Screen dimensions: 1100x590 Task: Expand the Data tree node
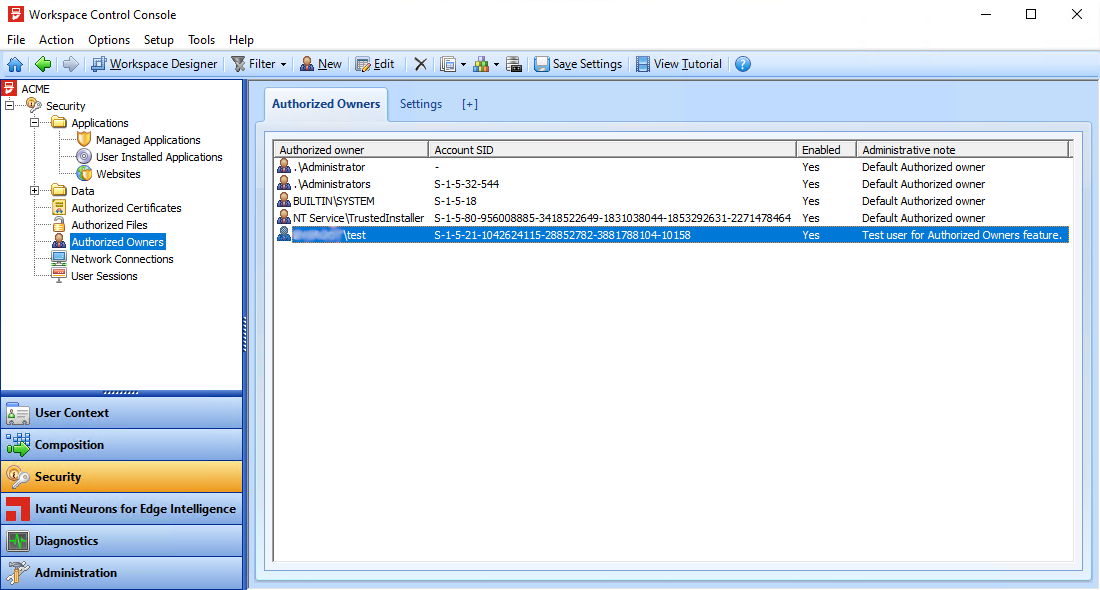[x=34, y=191]
